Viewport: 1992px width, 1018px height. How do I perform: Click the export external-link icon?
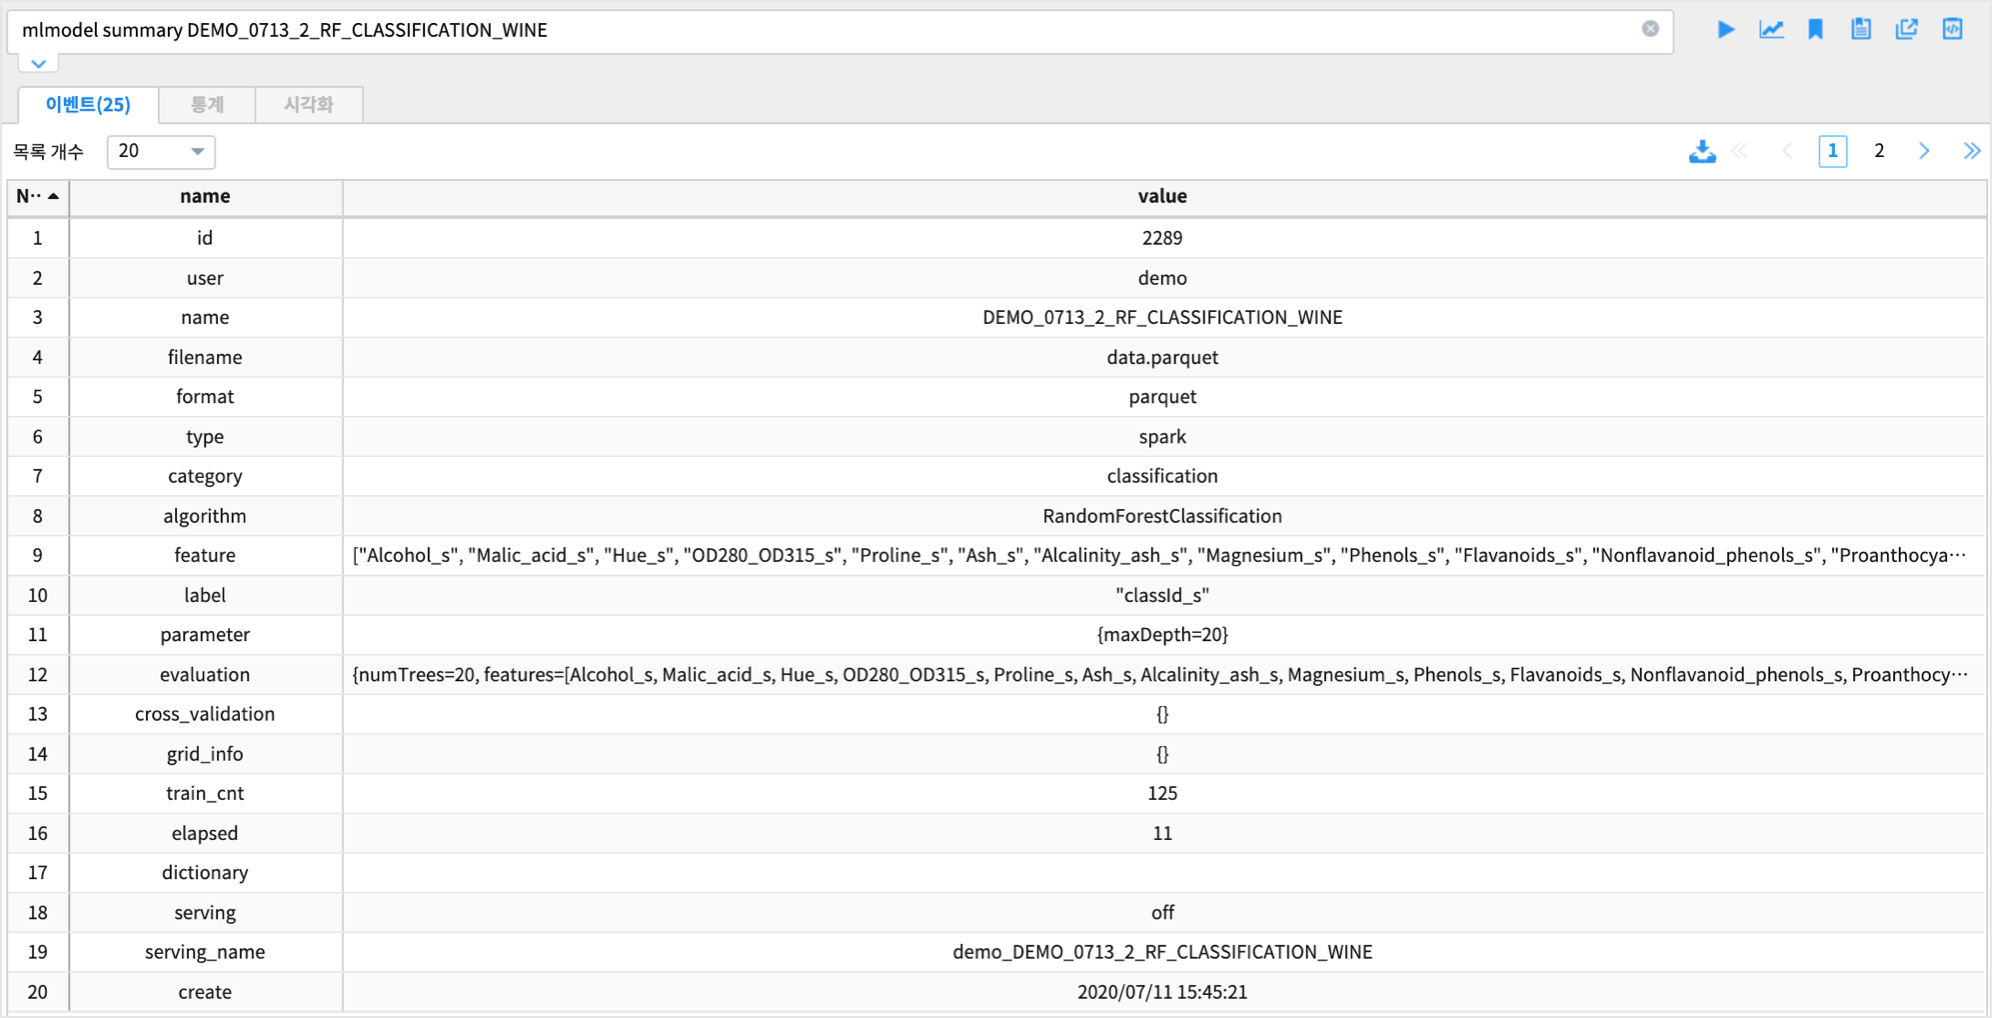pyautogui.click(x=1907, y=30)
